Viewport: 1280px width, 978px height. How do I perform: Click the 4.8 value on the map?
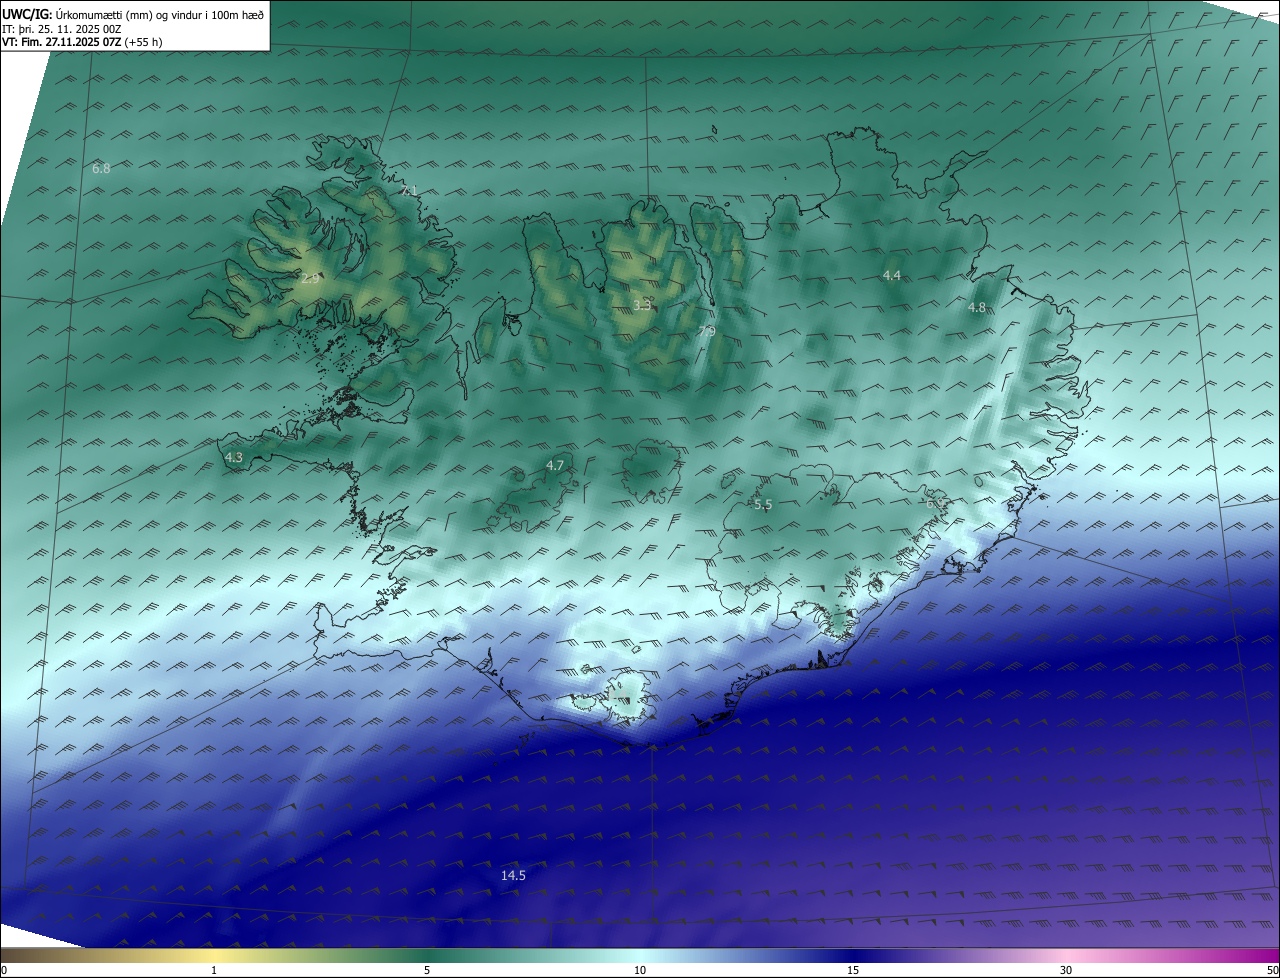tap(977, 308)
